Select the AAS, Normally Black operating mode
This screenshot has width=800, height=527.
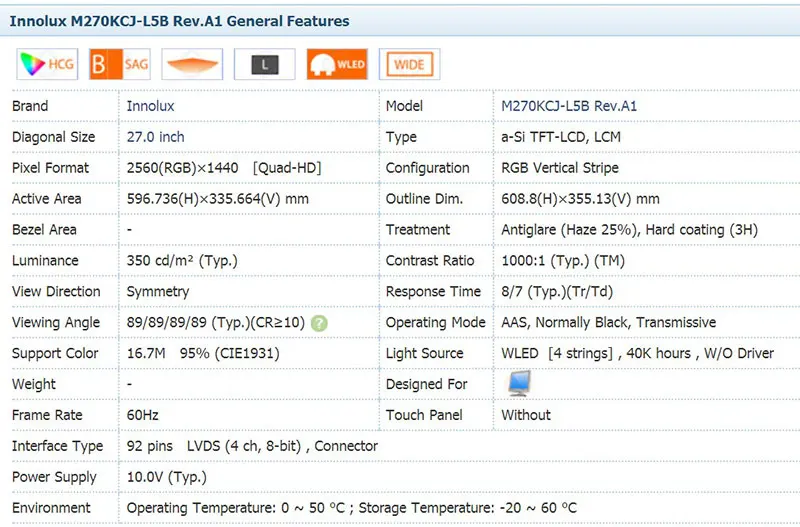point(608,322)
